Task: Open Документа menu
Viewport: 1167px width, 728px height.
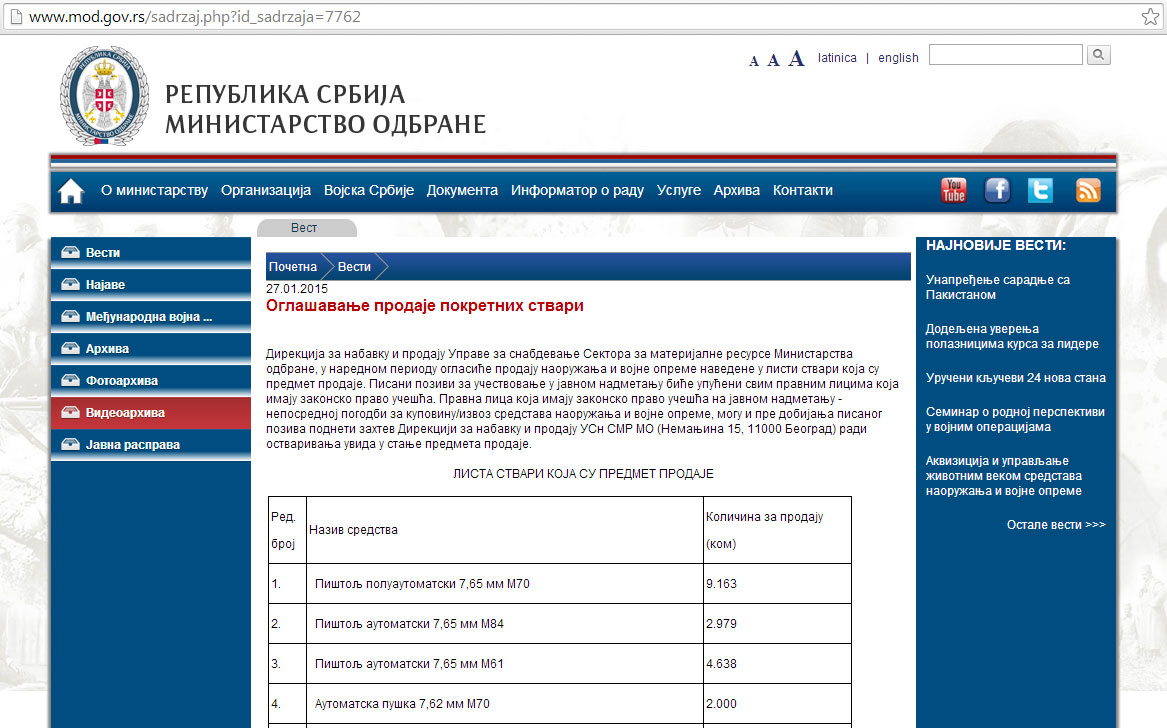Action: (x=462, y=191)
